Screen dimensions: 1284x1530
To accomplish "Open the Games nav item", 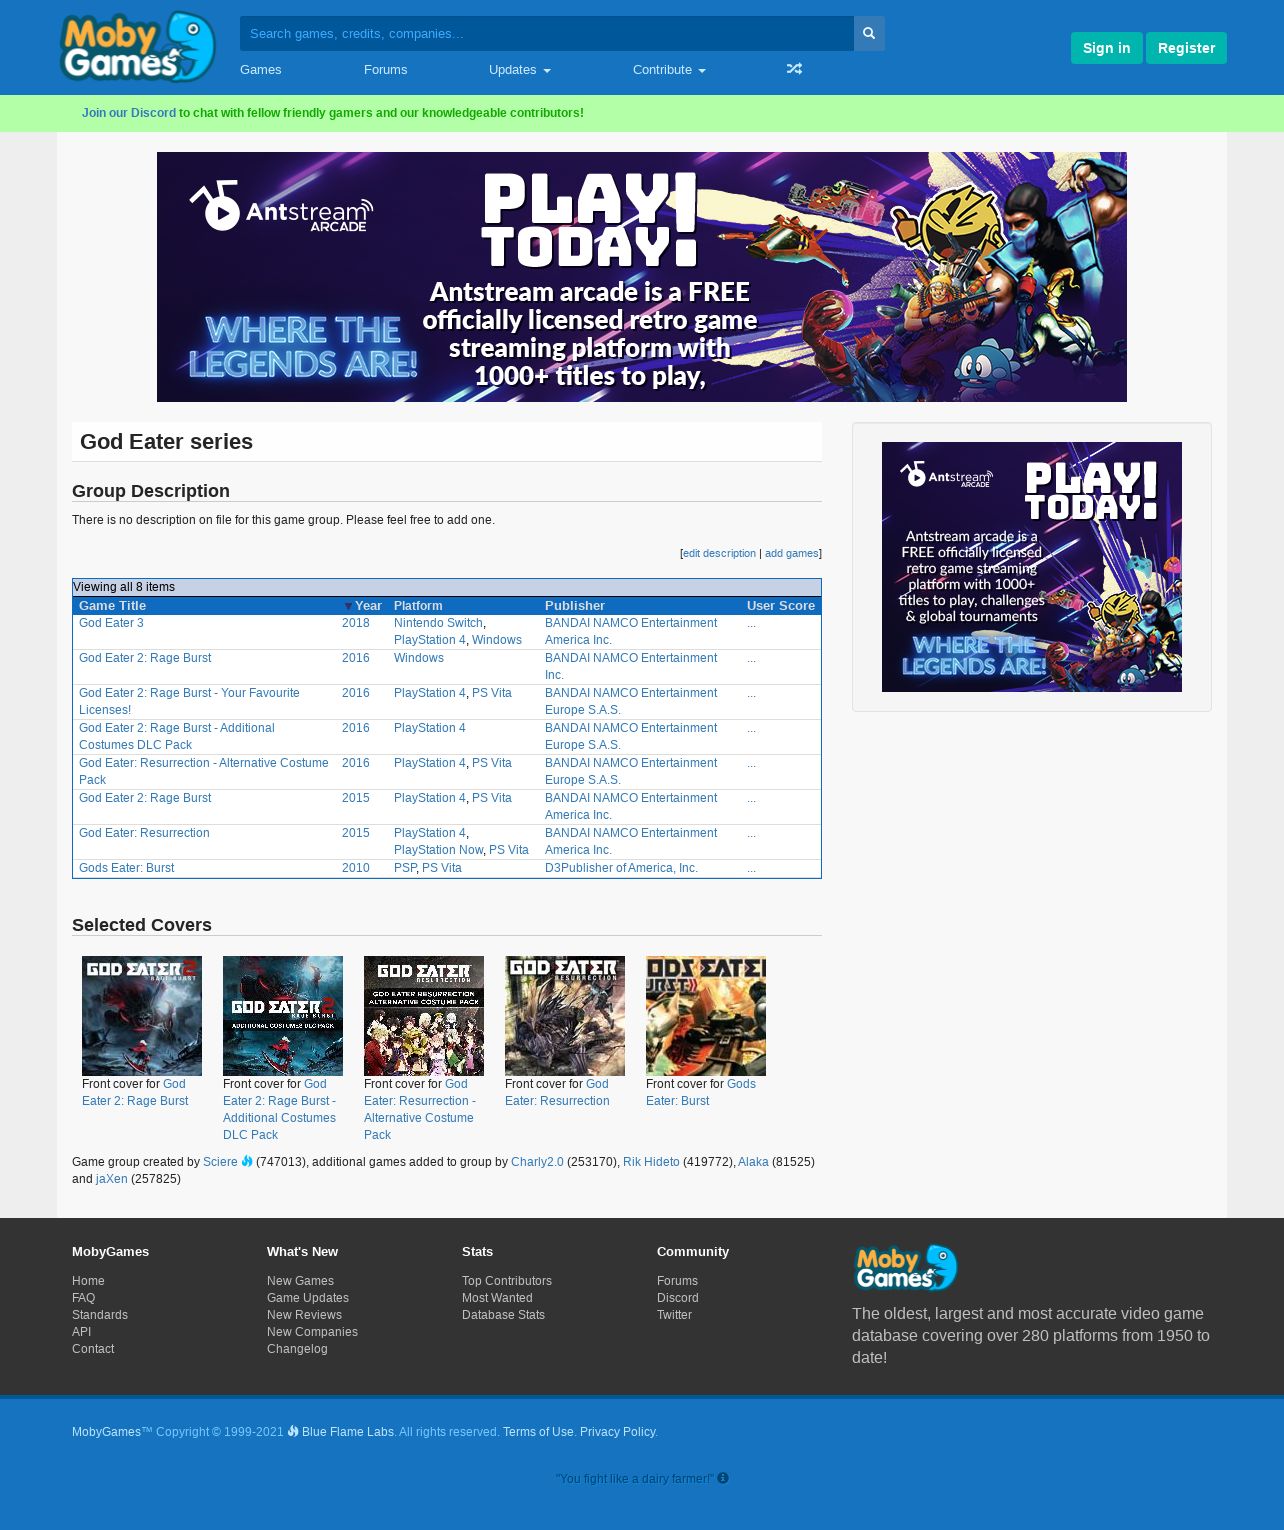I will tap(260, 69).
